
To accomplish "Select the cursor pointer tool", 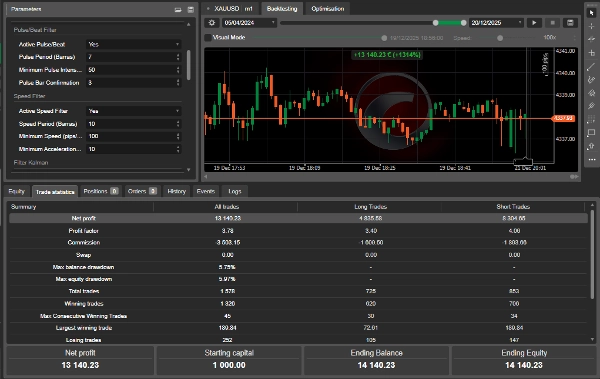I will tap(592, 13).
